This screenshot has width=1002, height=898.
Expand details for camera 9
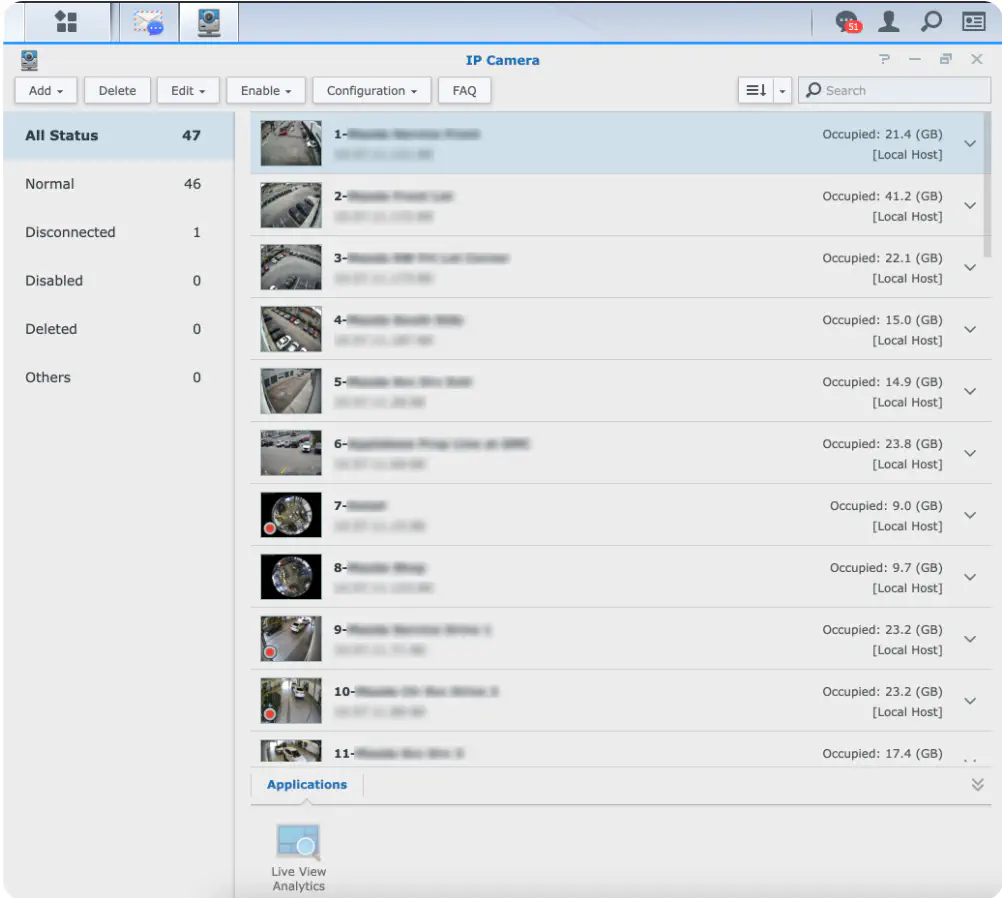tap(970, 640)
